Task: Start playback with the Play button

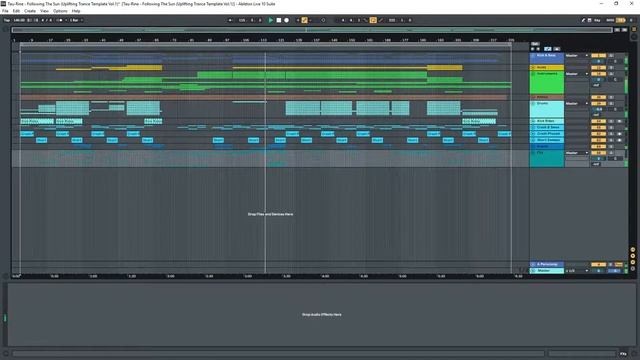Action: 271,20
